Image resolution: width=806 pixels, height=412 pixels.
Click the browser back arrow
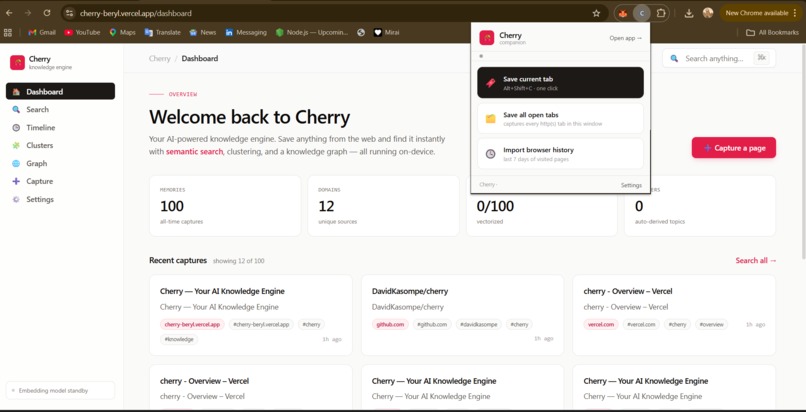pos(9,13)
